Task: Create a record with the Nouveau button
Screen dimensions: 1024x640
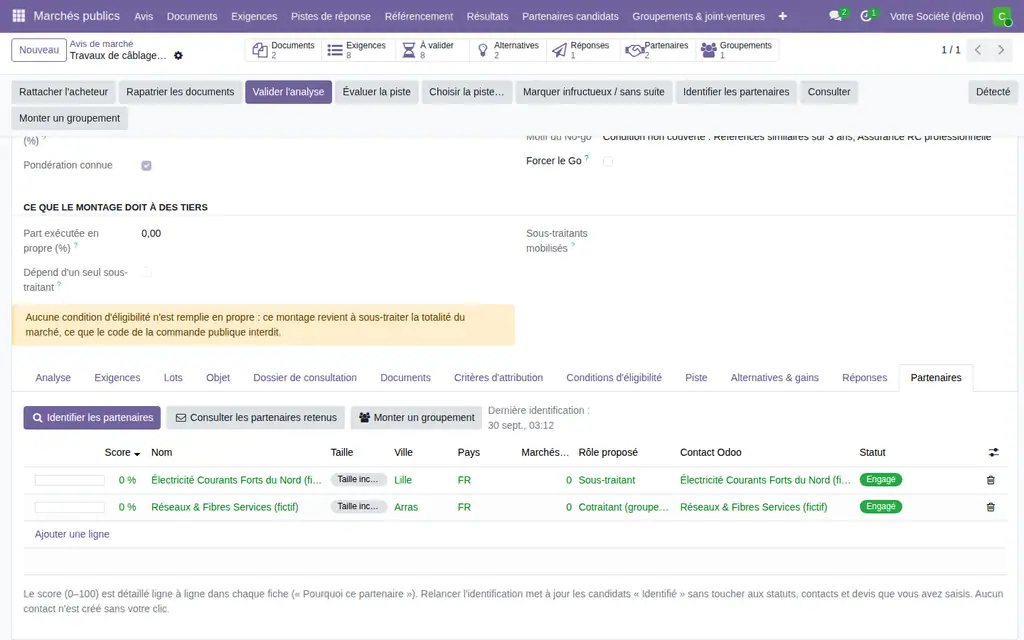Action: (x=39, y=50)
